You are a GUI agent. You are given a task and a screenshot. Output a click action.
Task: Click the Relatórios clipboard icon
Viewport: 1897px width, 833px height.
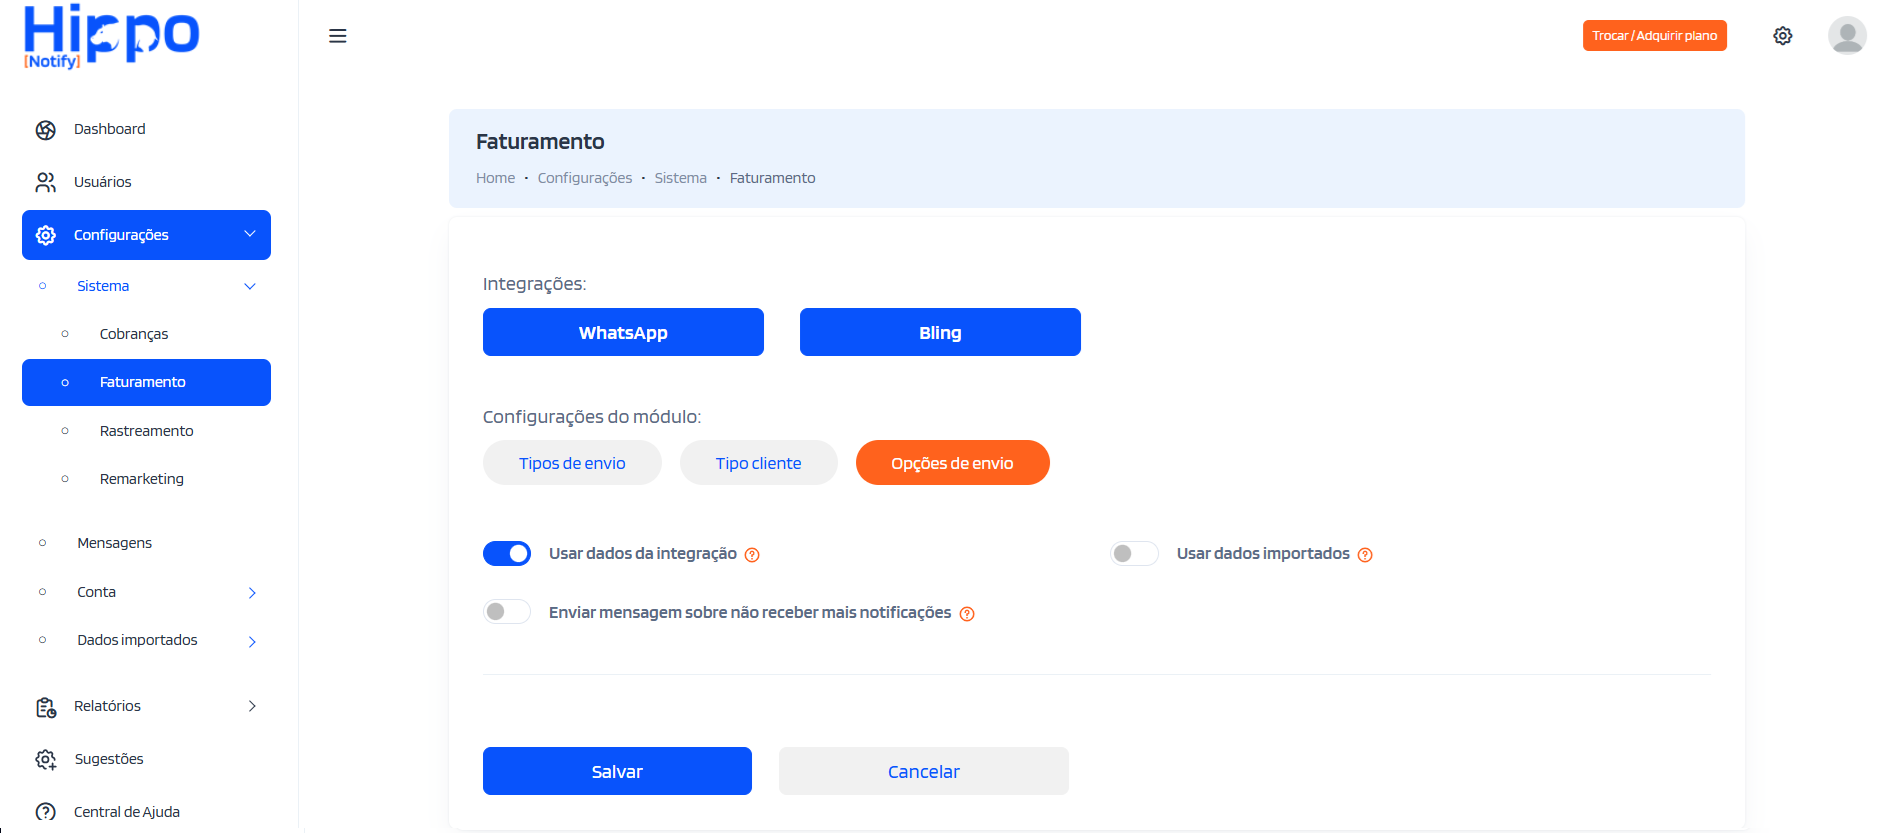coord(46,707)
